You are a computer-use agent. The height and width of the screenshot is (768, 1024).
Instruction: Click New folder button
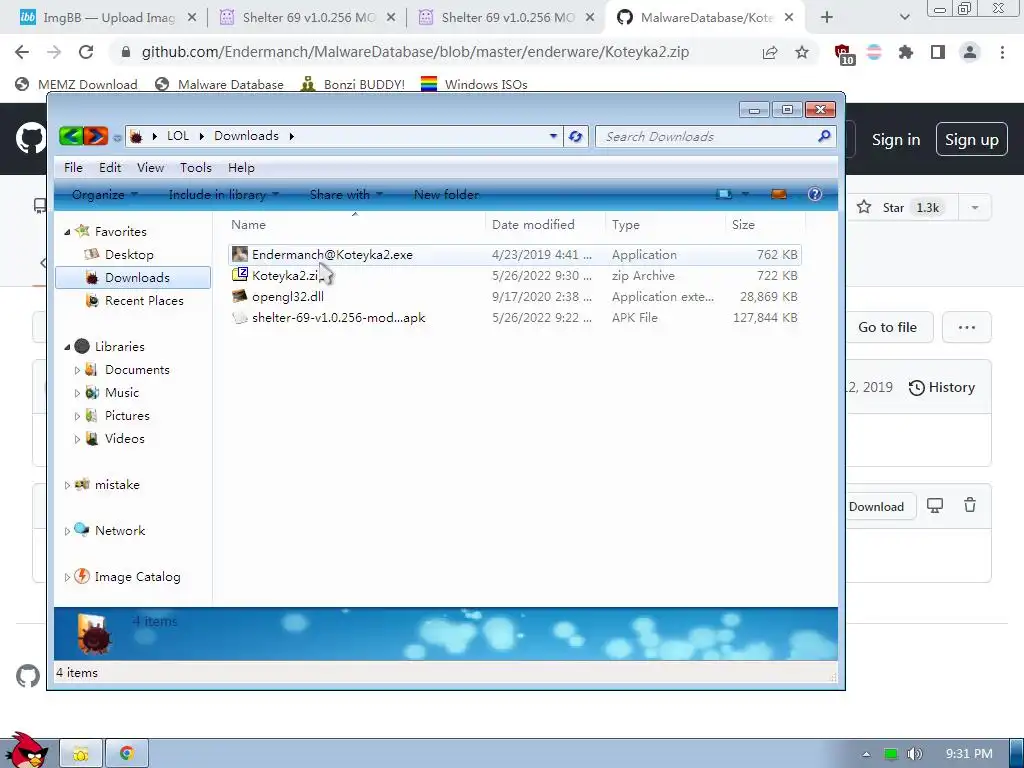(x=447, y=195)
